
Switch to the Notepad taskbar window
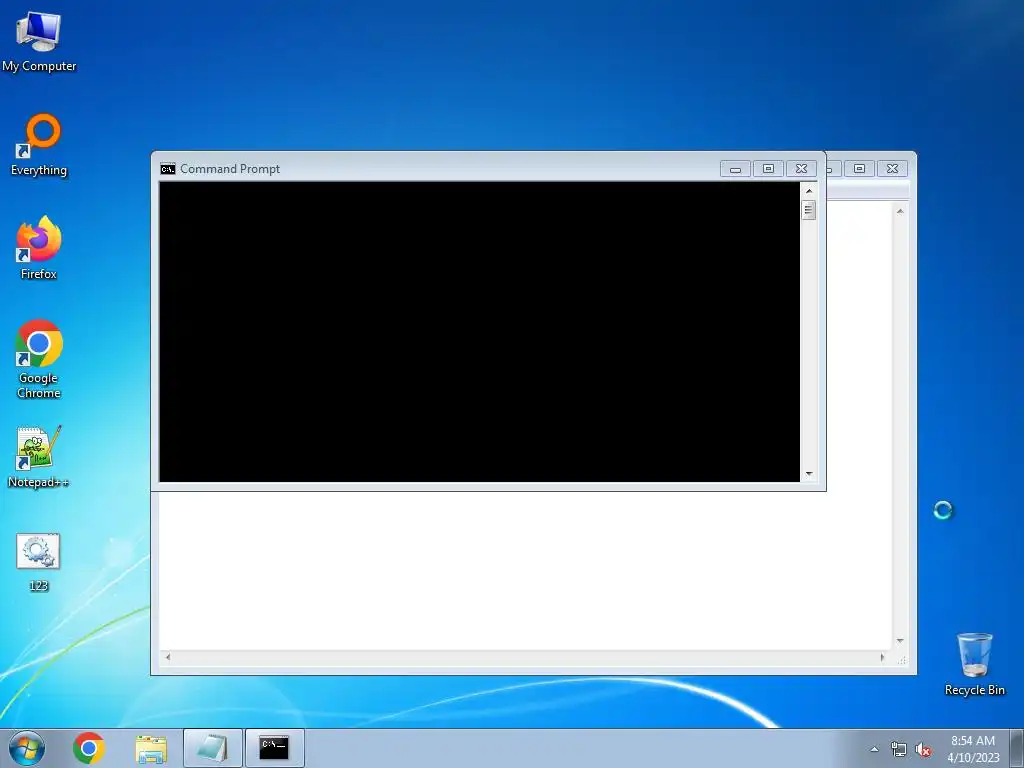click(x=213, y=748)
